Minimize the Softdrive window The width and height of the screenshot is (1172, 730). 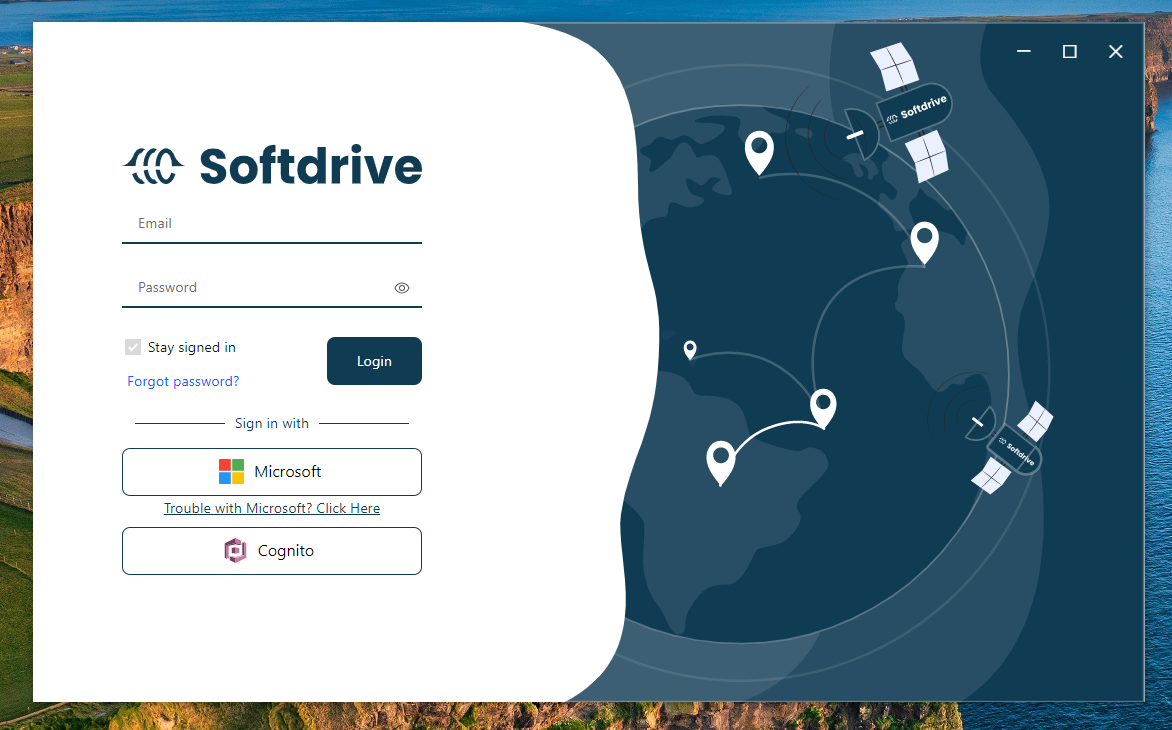(x=1024, y=51)
